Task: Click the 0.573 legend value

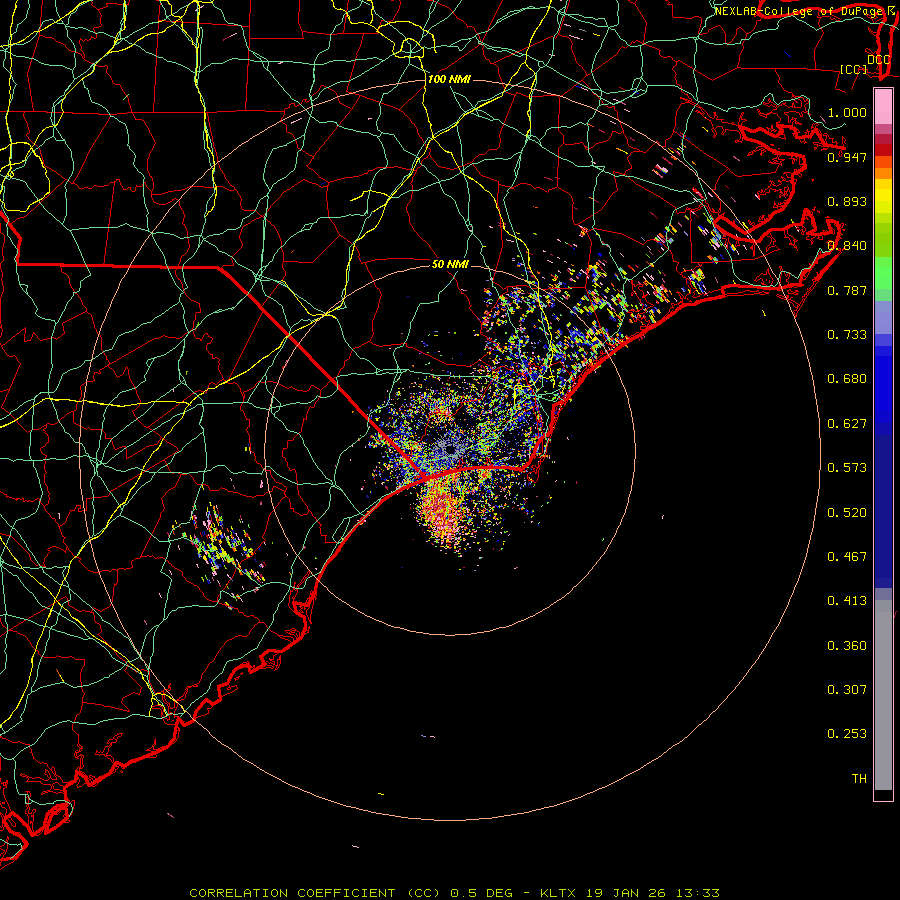Action: click(847, 468)
